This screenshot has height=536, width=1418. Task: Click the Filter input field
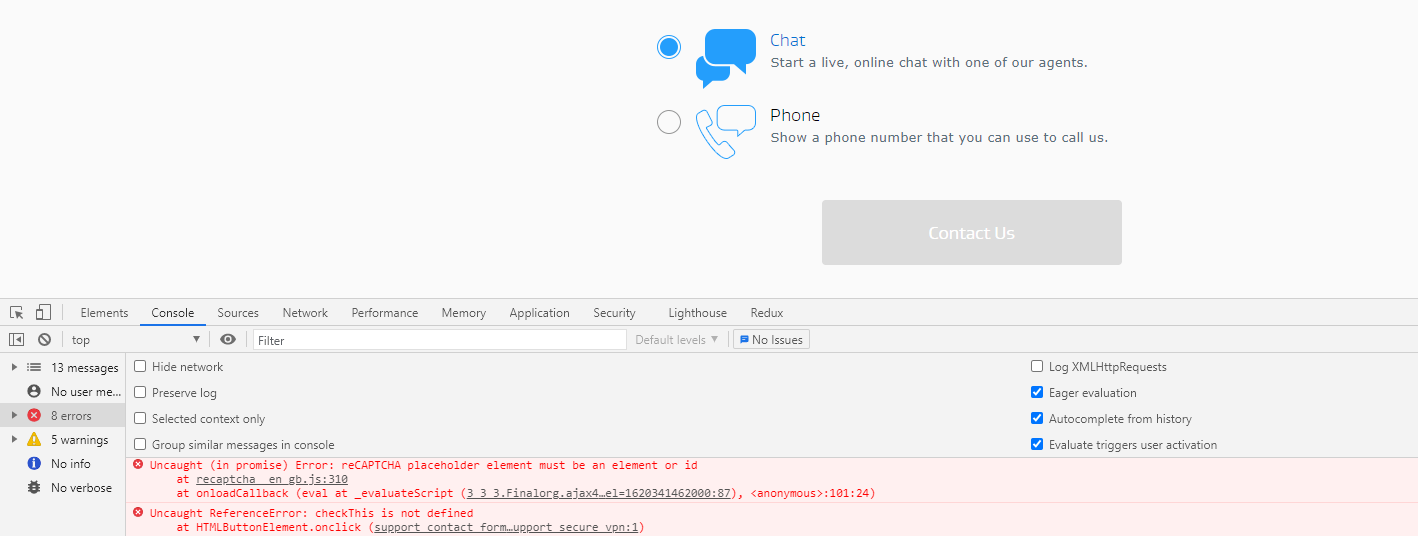pos(440,340)
